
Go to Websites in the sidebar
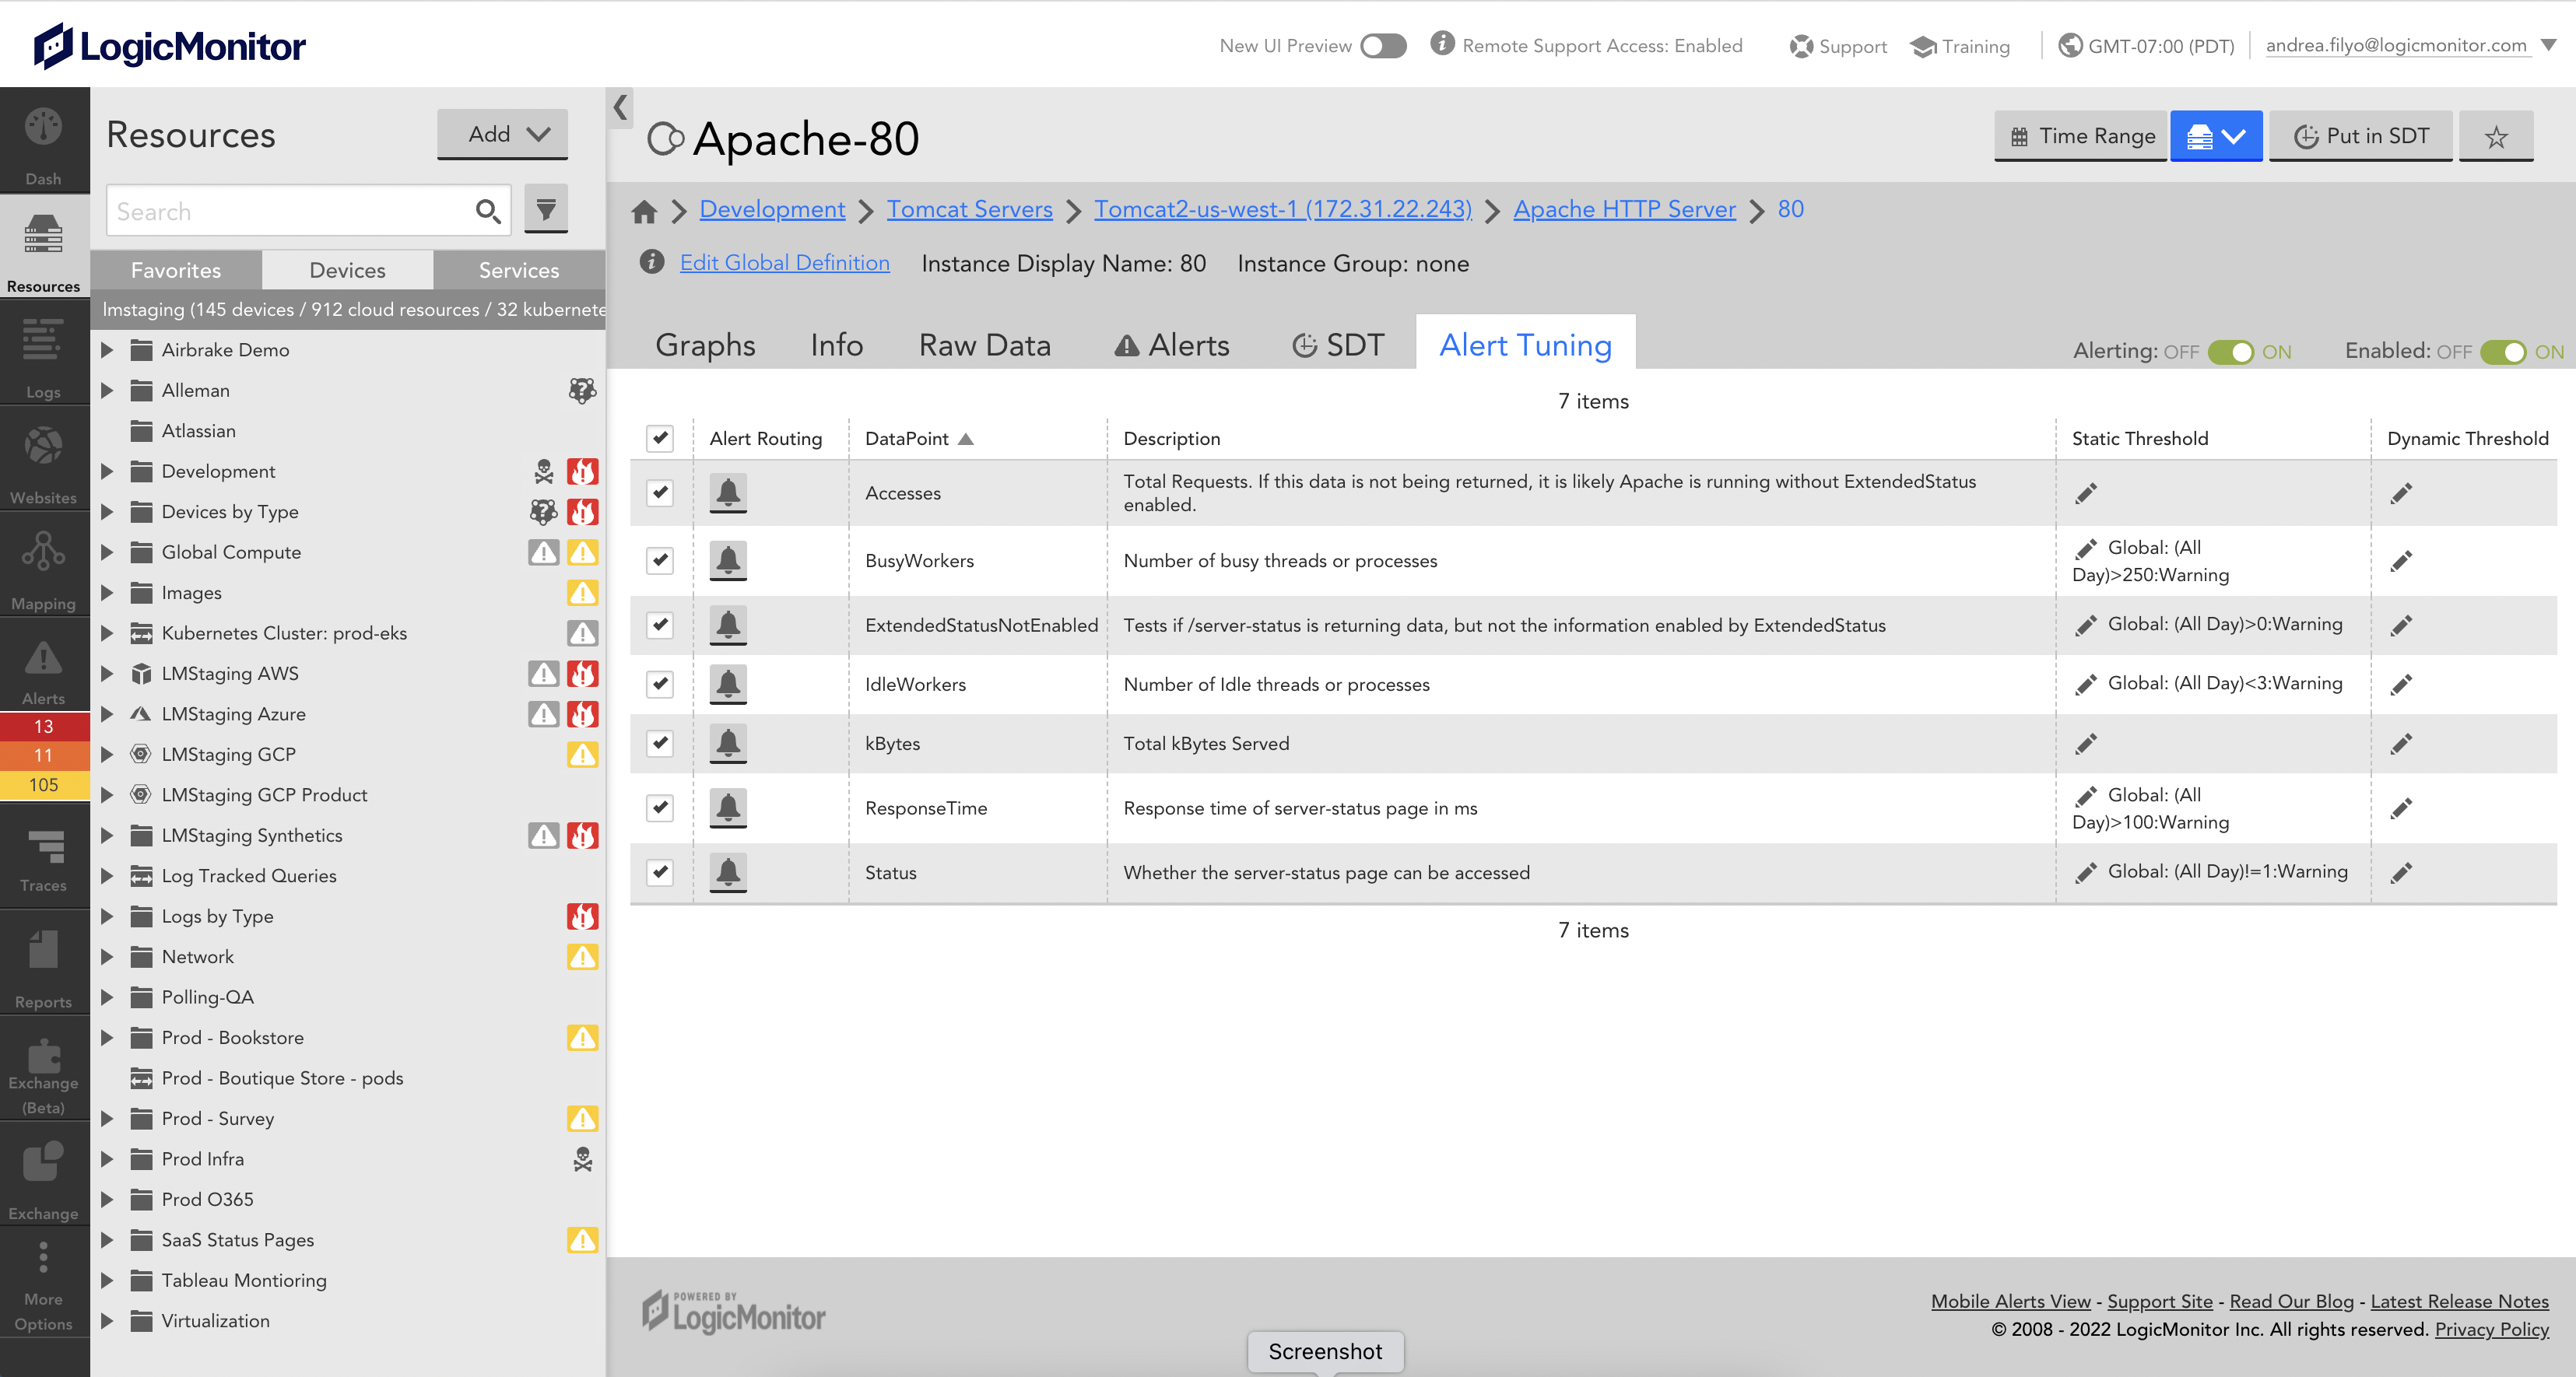coord(43,463)
